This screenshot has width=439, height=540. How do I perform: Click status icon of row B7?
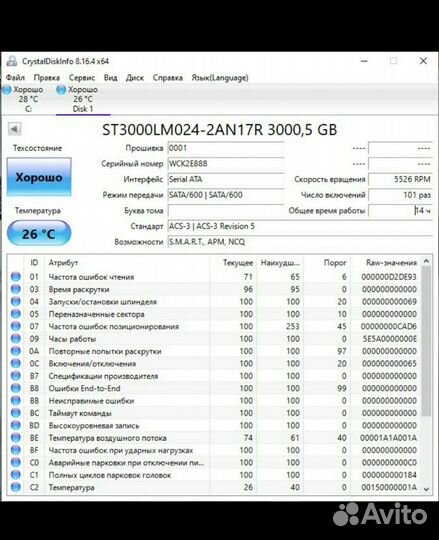(15, 376)
